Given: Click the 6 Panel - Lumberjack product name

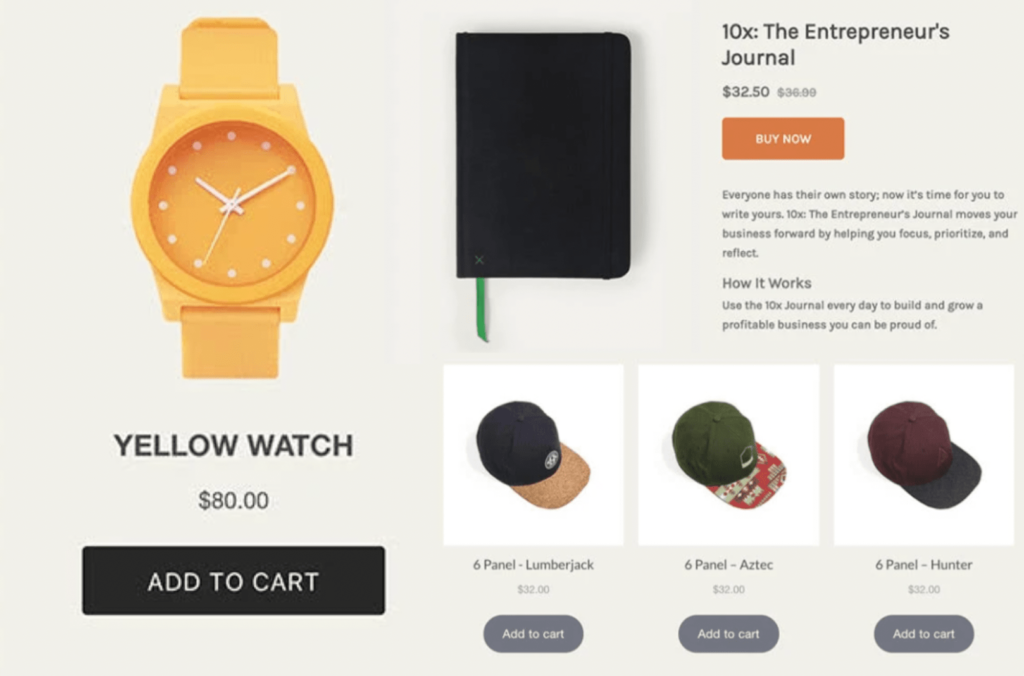Looking at the screenshot, I should pyautogui.click(x=533, y=564).
